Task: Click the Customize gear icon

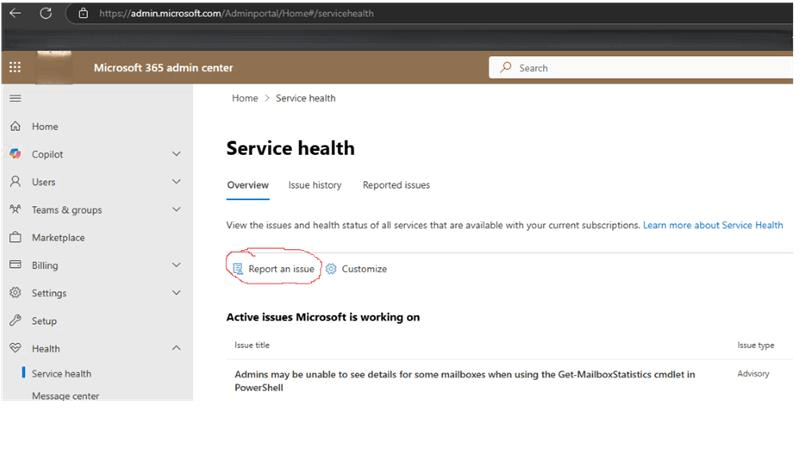Action: [331, 268]
